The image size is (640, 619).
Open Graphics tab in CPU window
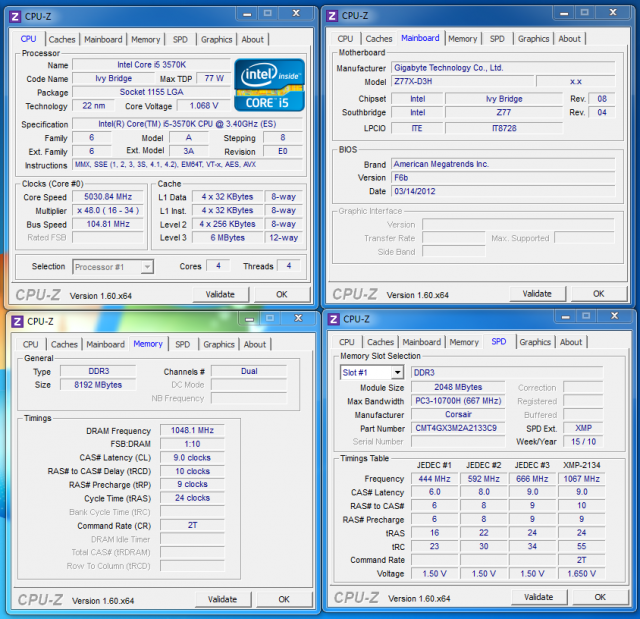click(x=217, y=40)
